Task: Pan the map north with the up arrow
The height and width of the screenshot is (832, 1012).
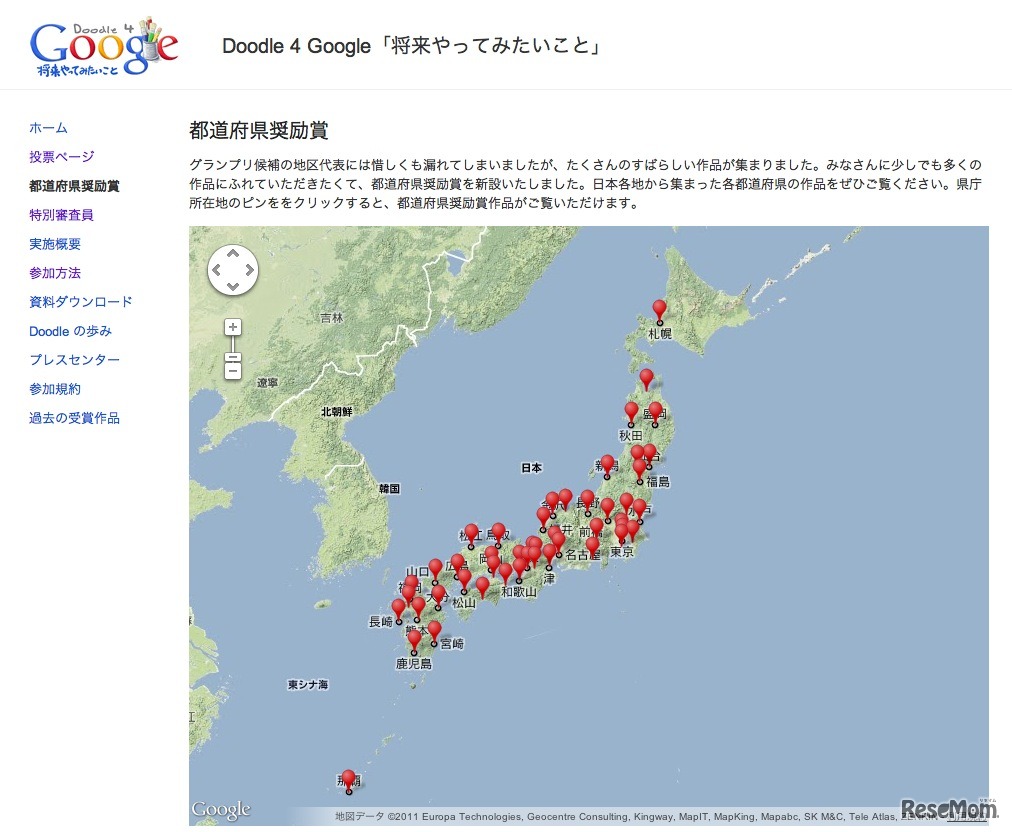Action: point(233,254)
